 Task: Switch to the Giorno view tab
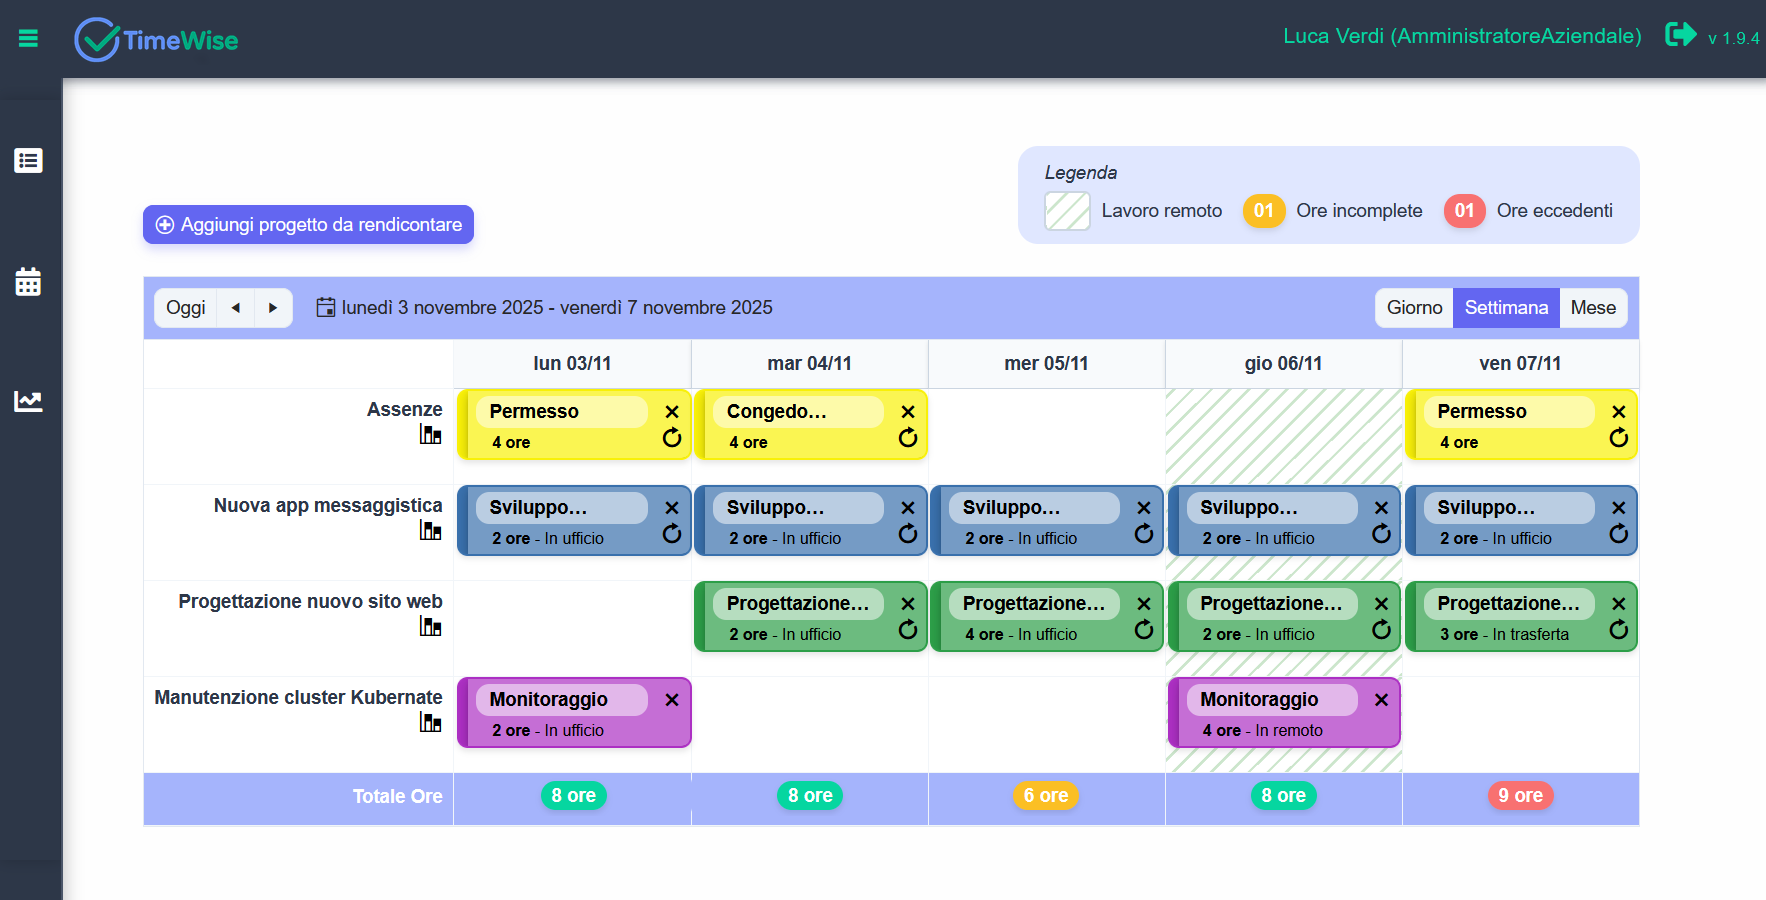pos(1413,307)
